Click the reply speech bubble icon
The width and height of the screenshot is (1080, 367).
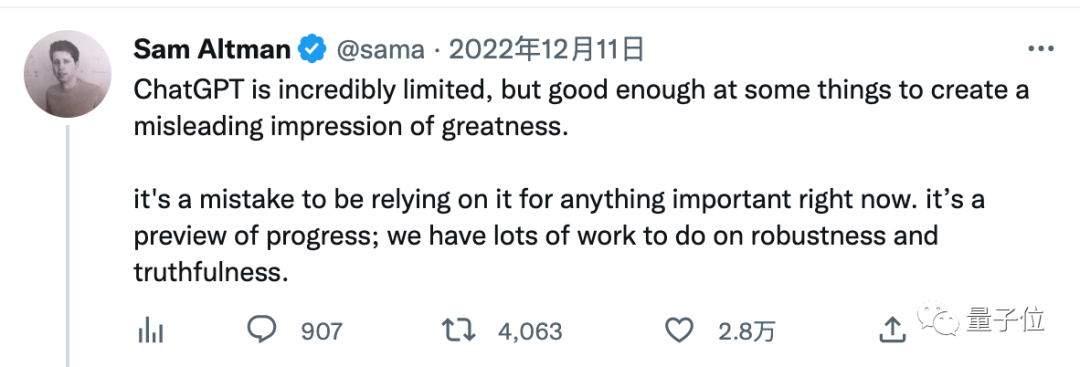[262, 331]
